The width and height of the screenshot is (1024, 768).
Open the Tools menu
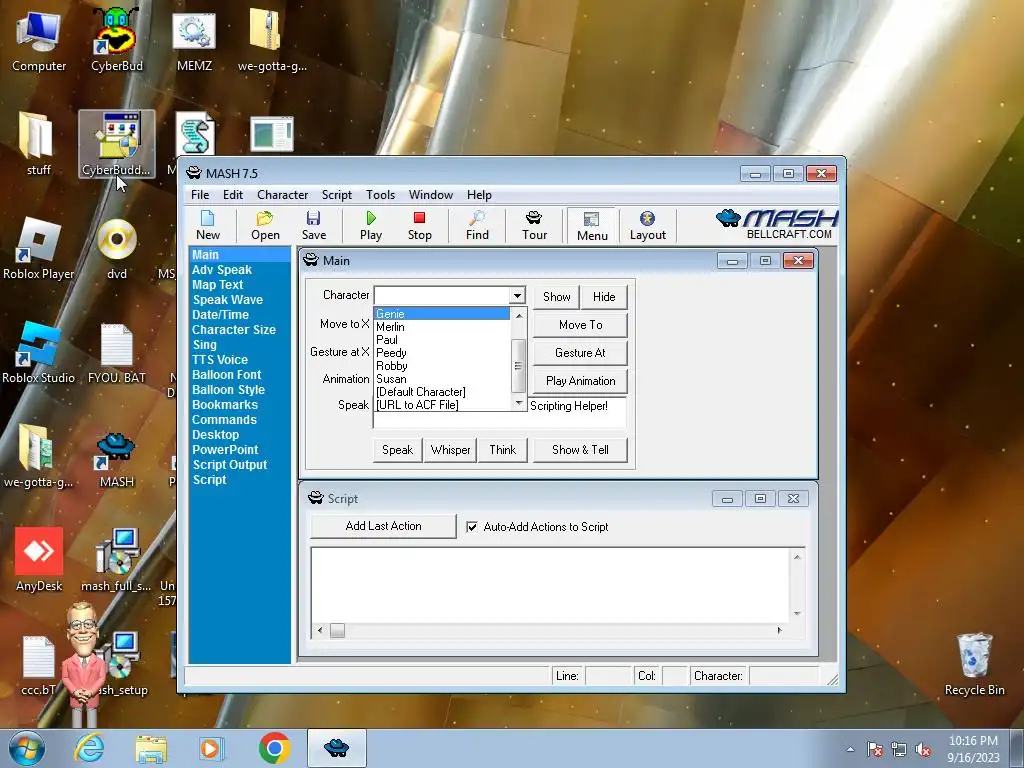[x=380, y=195]
